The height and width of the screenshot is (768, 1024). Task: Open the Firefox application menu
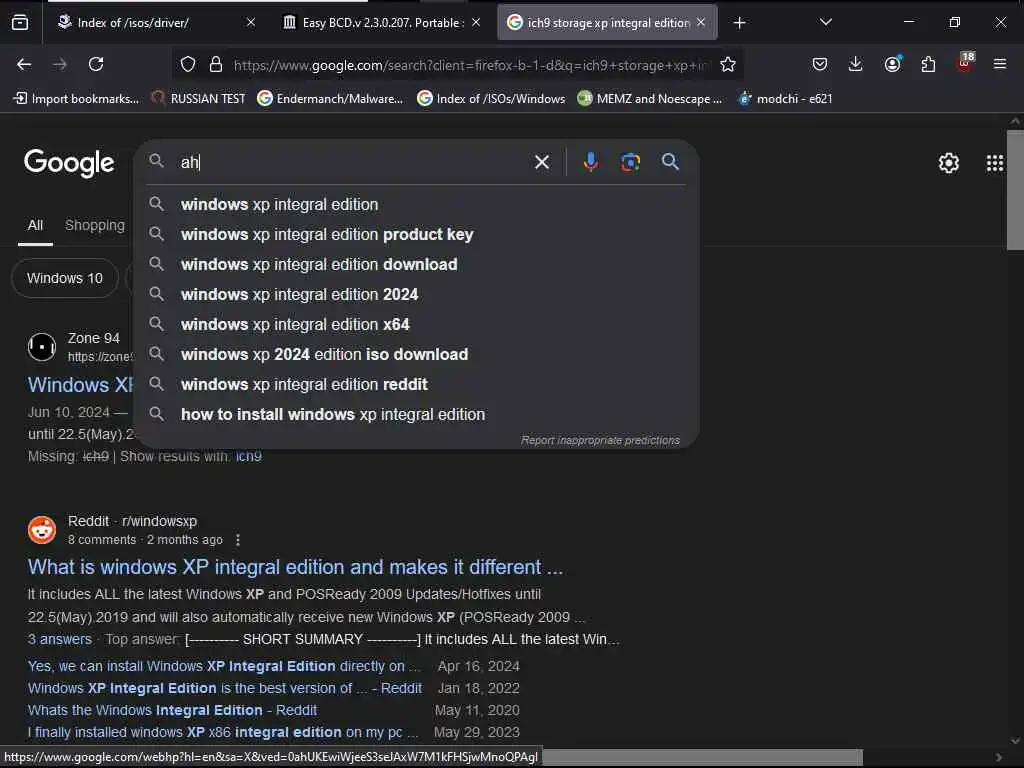tap(1000, 64)
